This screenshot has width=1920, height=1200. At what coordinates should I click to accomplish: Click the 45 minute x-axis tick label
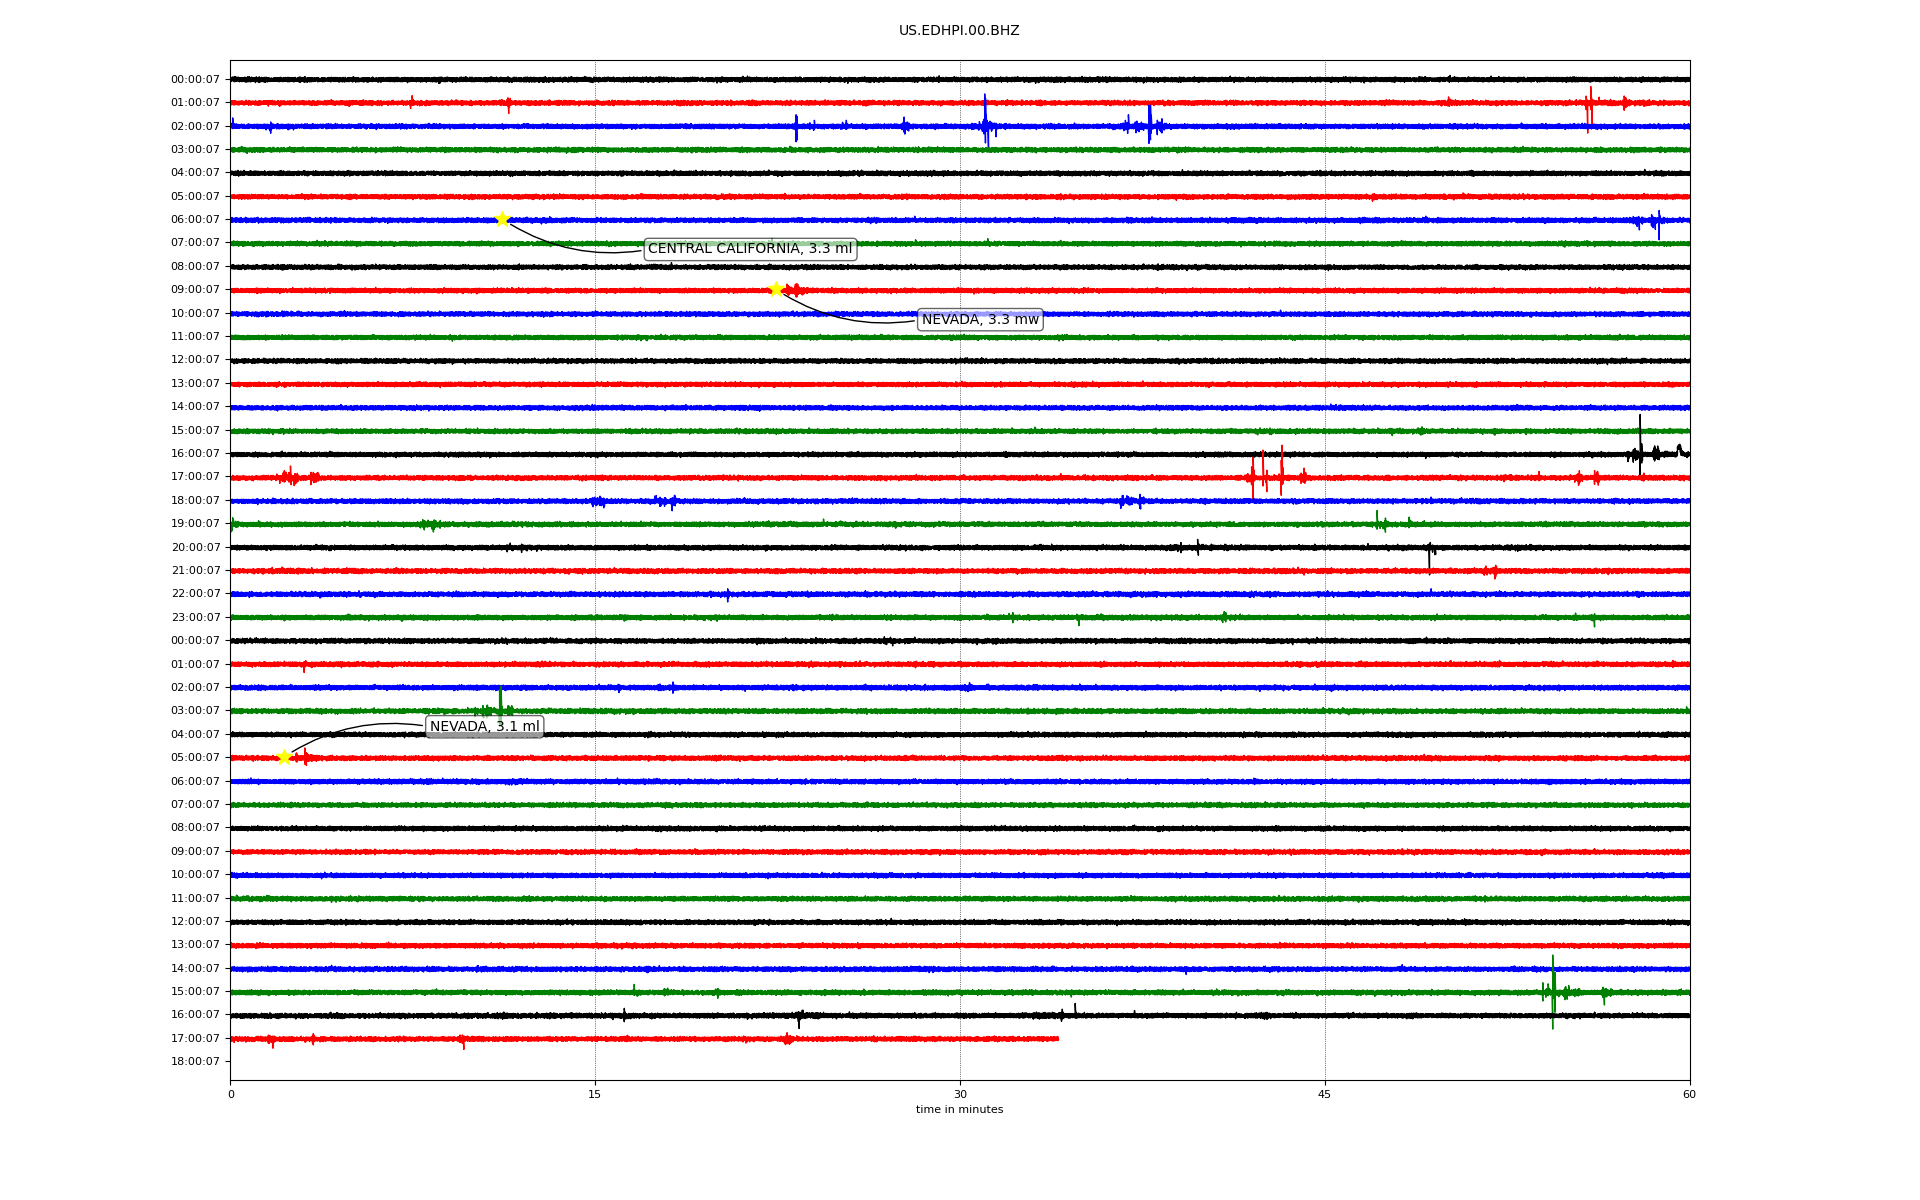point(1325,1094)
